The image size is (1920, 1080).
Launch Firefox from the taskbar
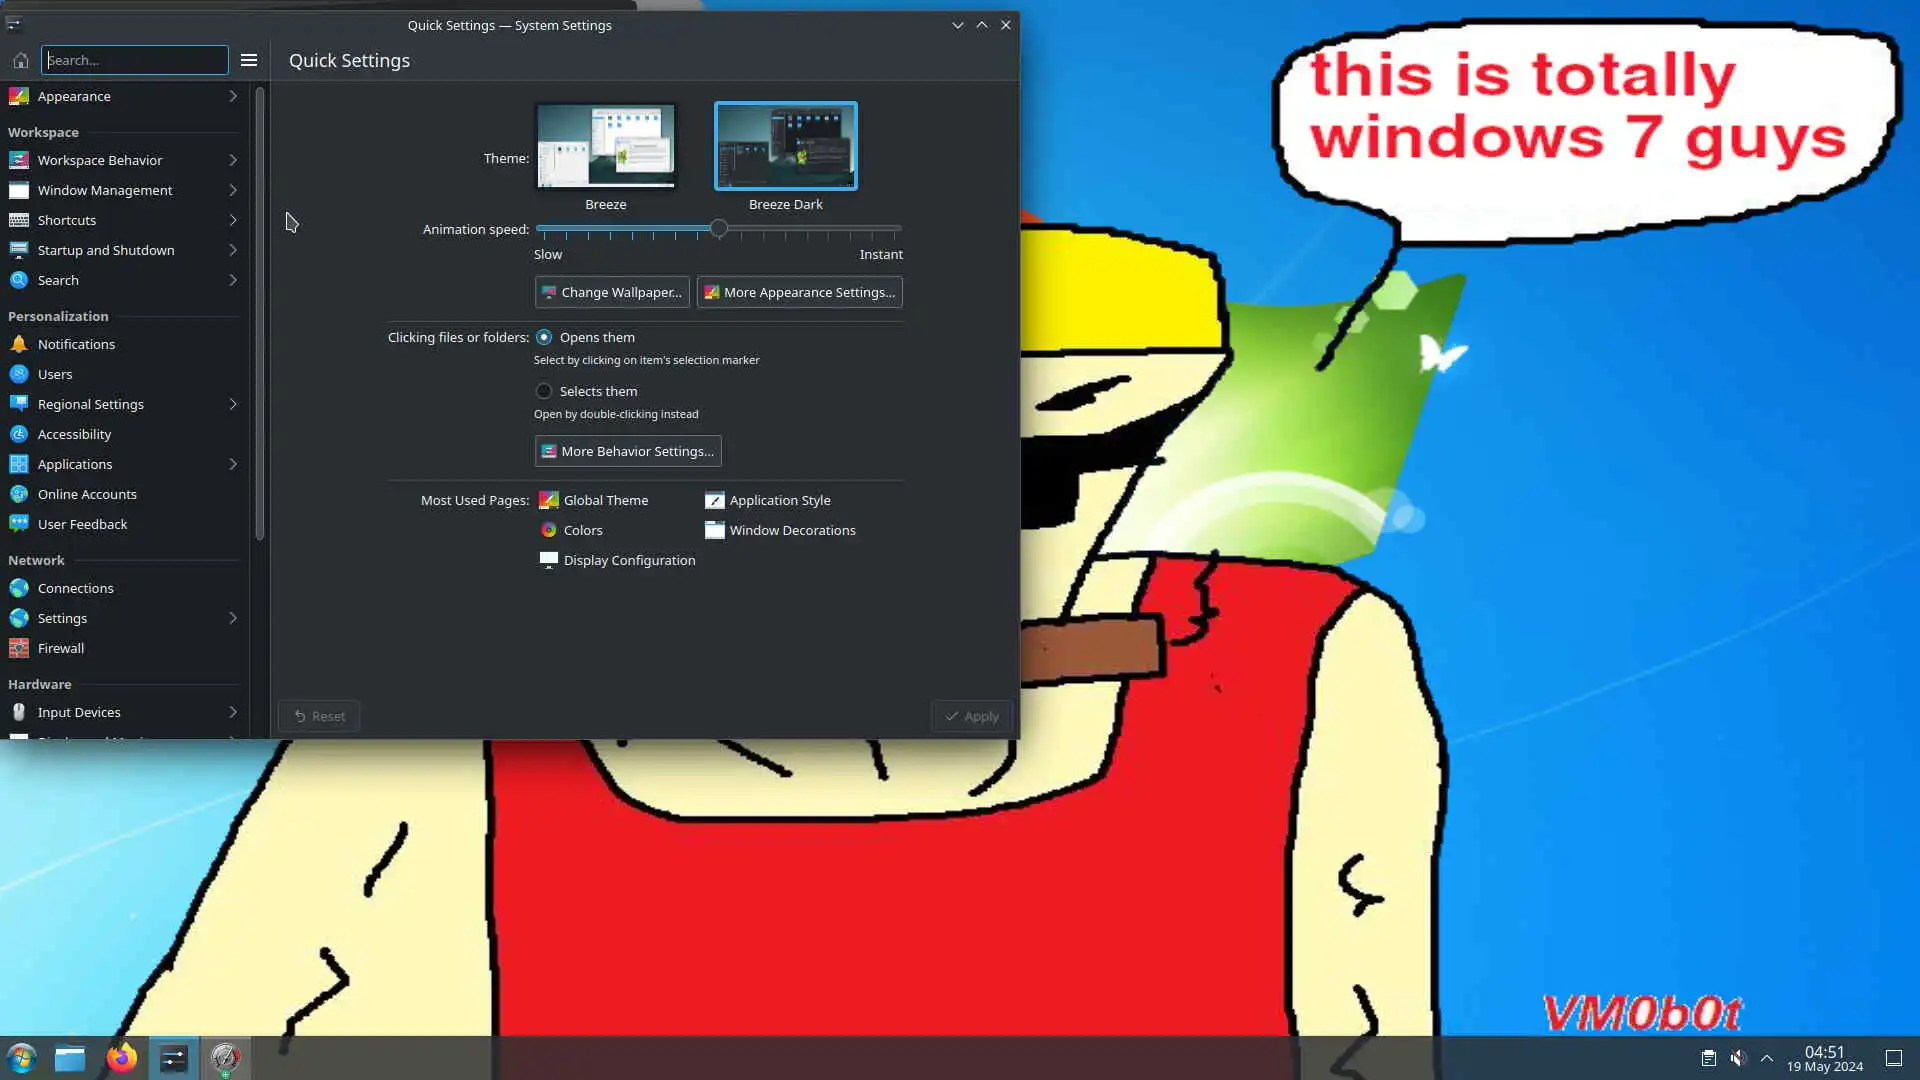point(122,1058)
